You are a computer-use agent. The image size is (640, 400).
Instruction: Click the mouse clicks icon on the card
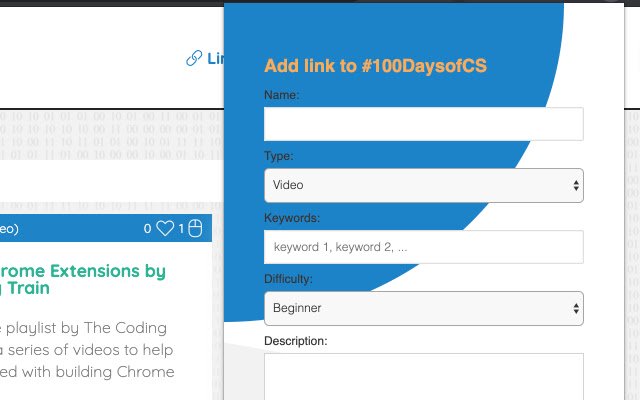[x=195, y=229]
